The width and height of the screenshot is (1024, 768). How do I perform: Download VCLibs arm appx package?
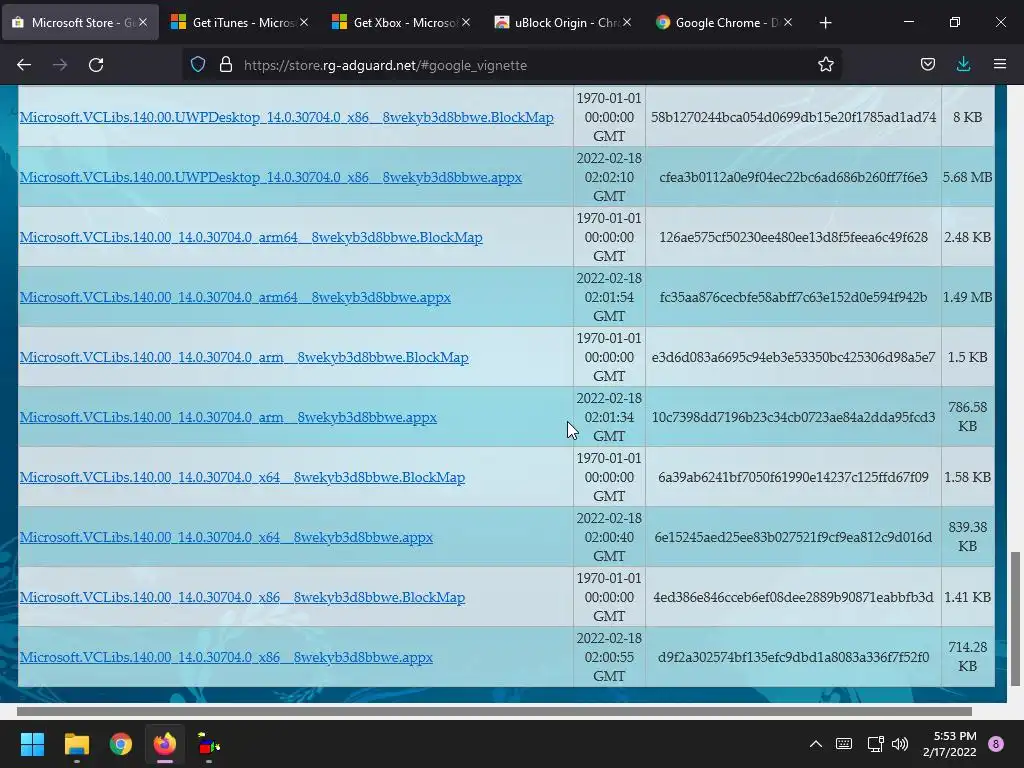click(x=229, y=417)
